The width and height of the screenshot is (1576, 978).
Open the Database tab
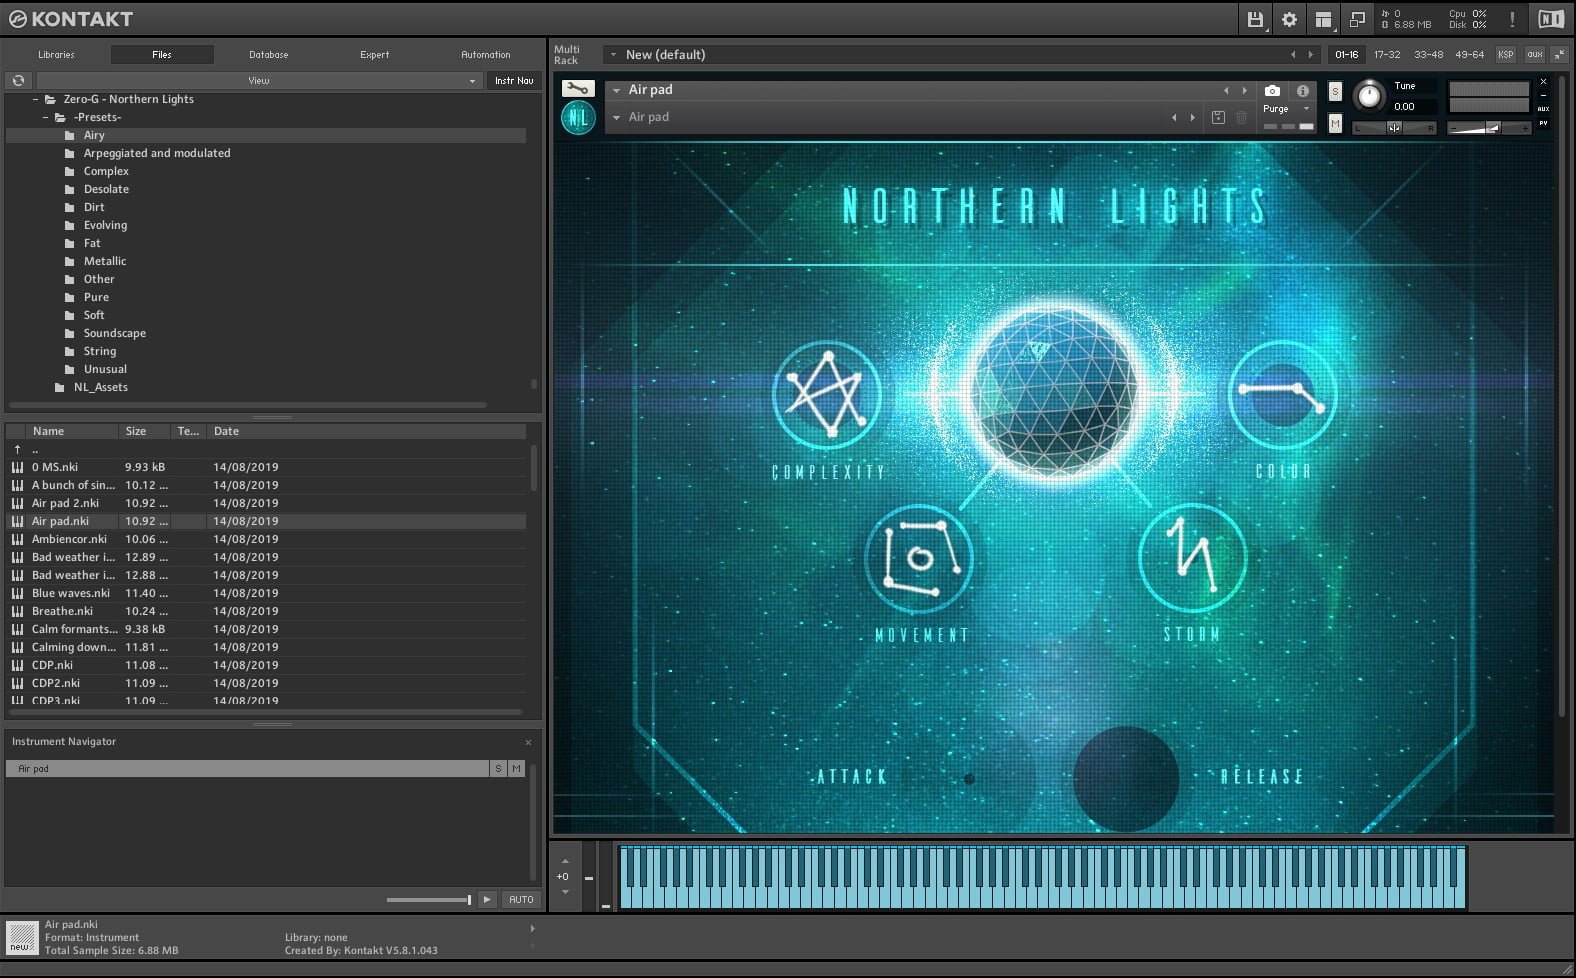pyautogui.click(x=268, y=54)
